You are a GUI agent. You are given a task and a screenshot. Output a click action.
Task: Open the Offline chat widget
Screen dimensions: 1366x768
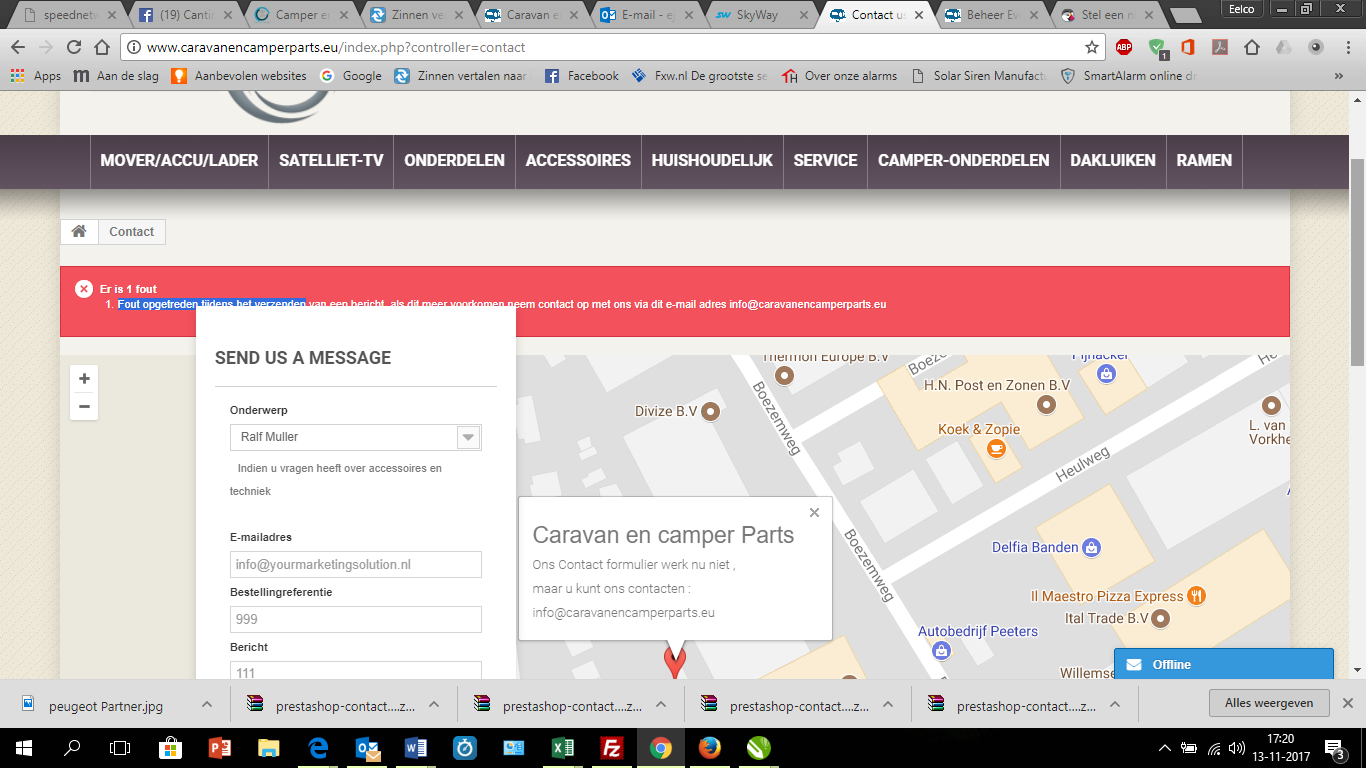1223,664
